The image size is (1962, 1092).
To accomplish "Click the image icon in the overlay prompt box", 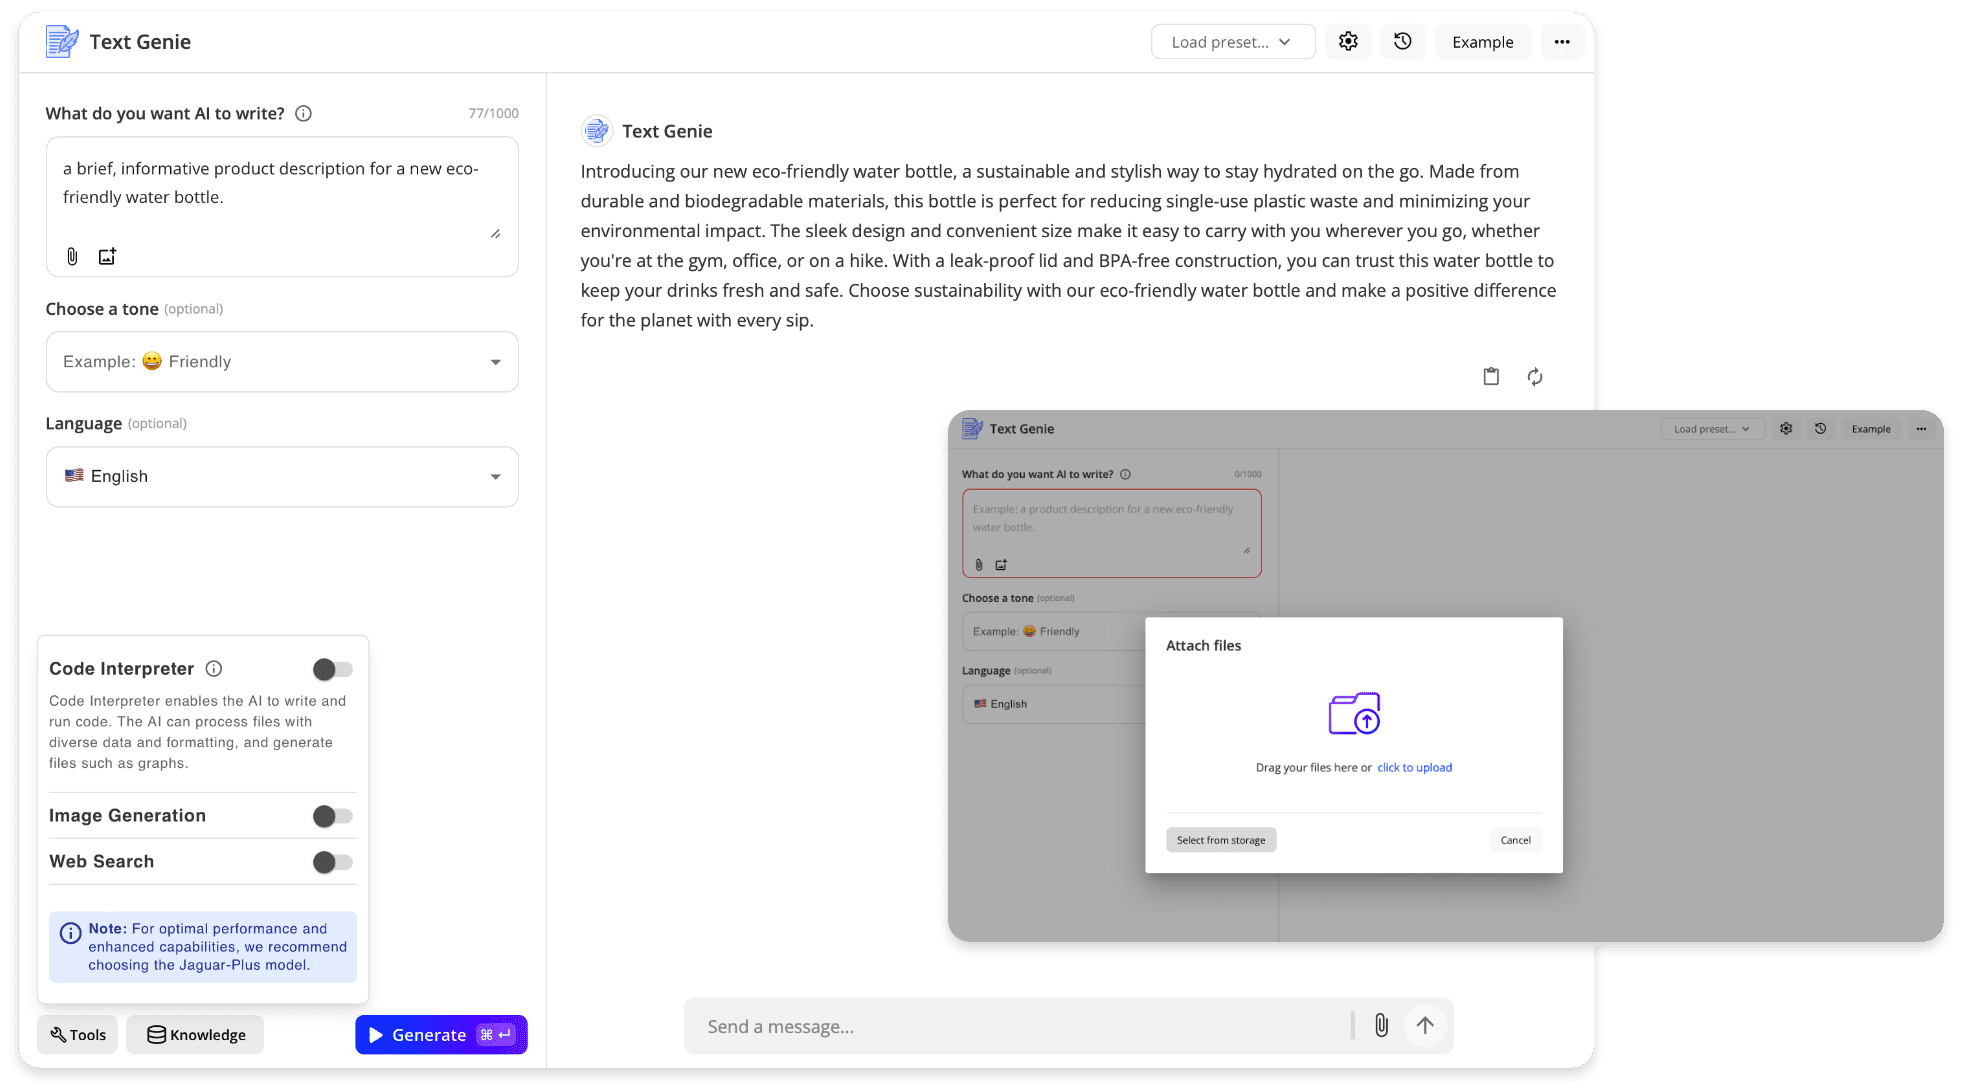I will click(1001, 565).
